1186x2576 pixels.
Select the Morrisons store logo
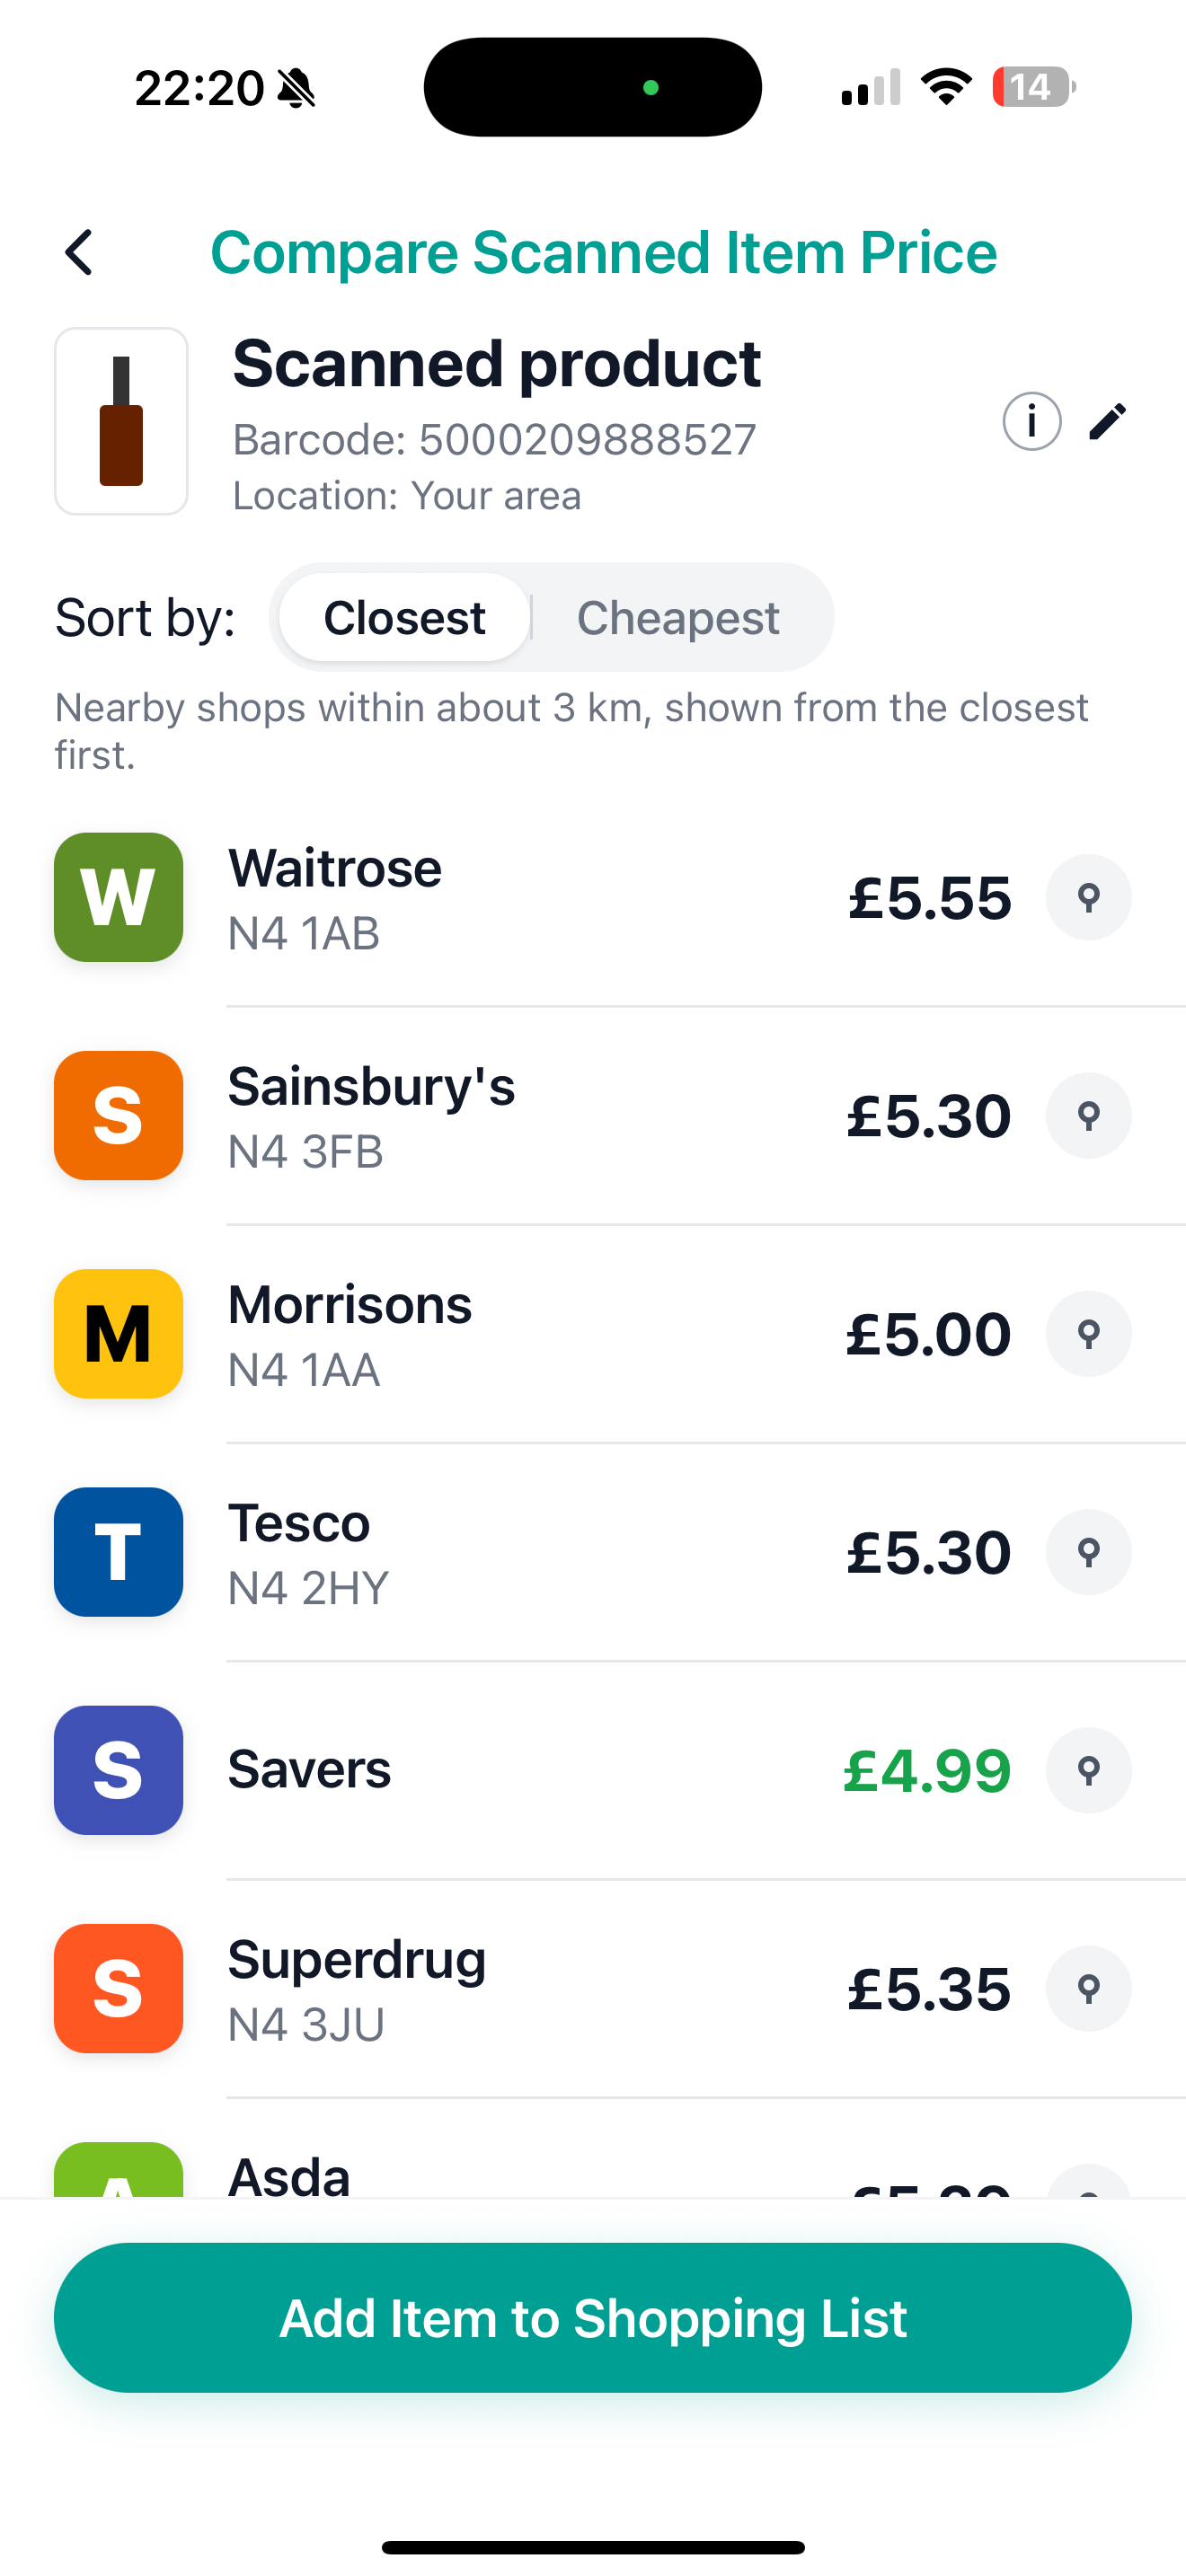(x=117, y=1334)
